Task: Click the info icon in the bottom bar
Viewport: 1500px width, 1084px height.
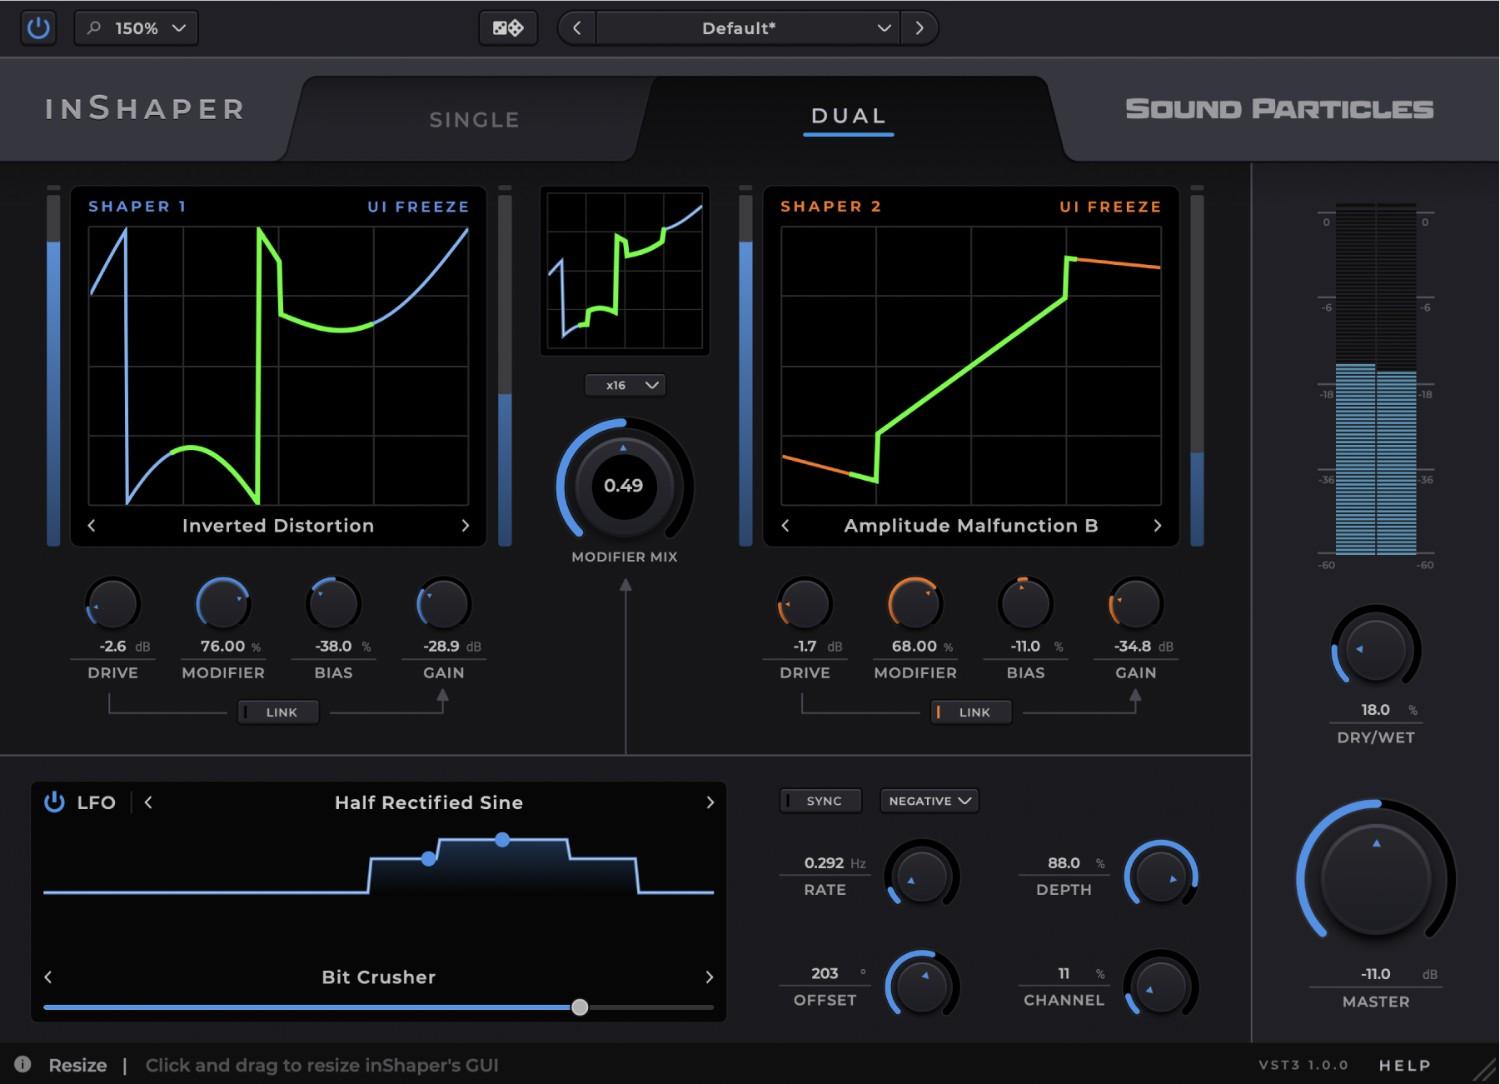Action: click(x=22, y=1065)
